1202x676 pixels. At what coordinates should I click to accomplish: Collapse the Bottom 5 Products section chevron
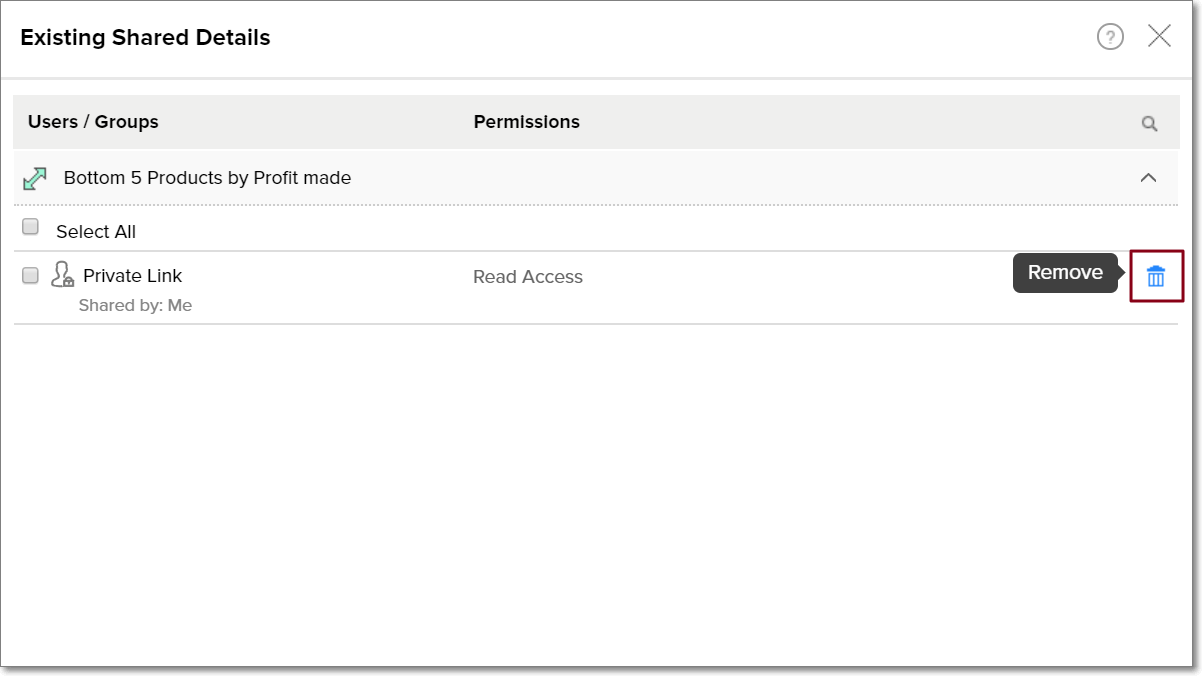1148,178
